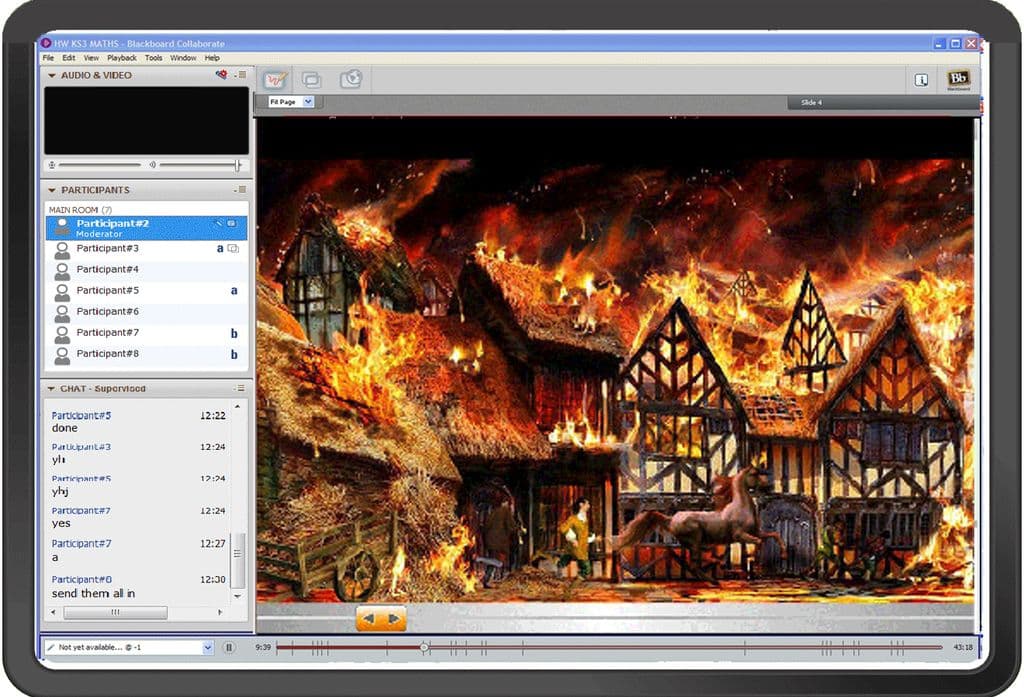The image size is (1024, 697).
Task: Switch to Web Tour mode icon
Action: (x=351, y=80)
